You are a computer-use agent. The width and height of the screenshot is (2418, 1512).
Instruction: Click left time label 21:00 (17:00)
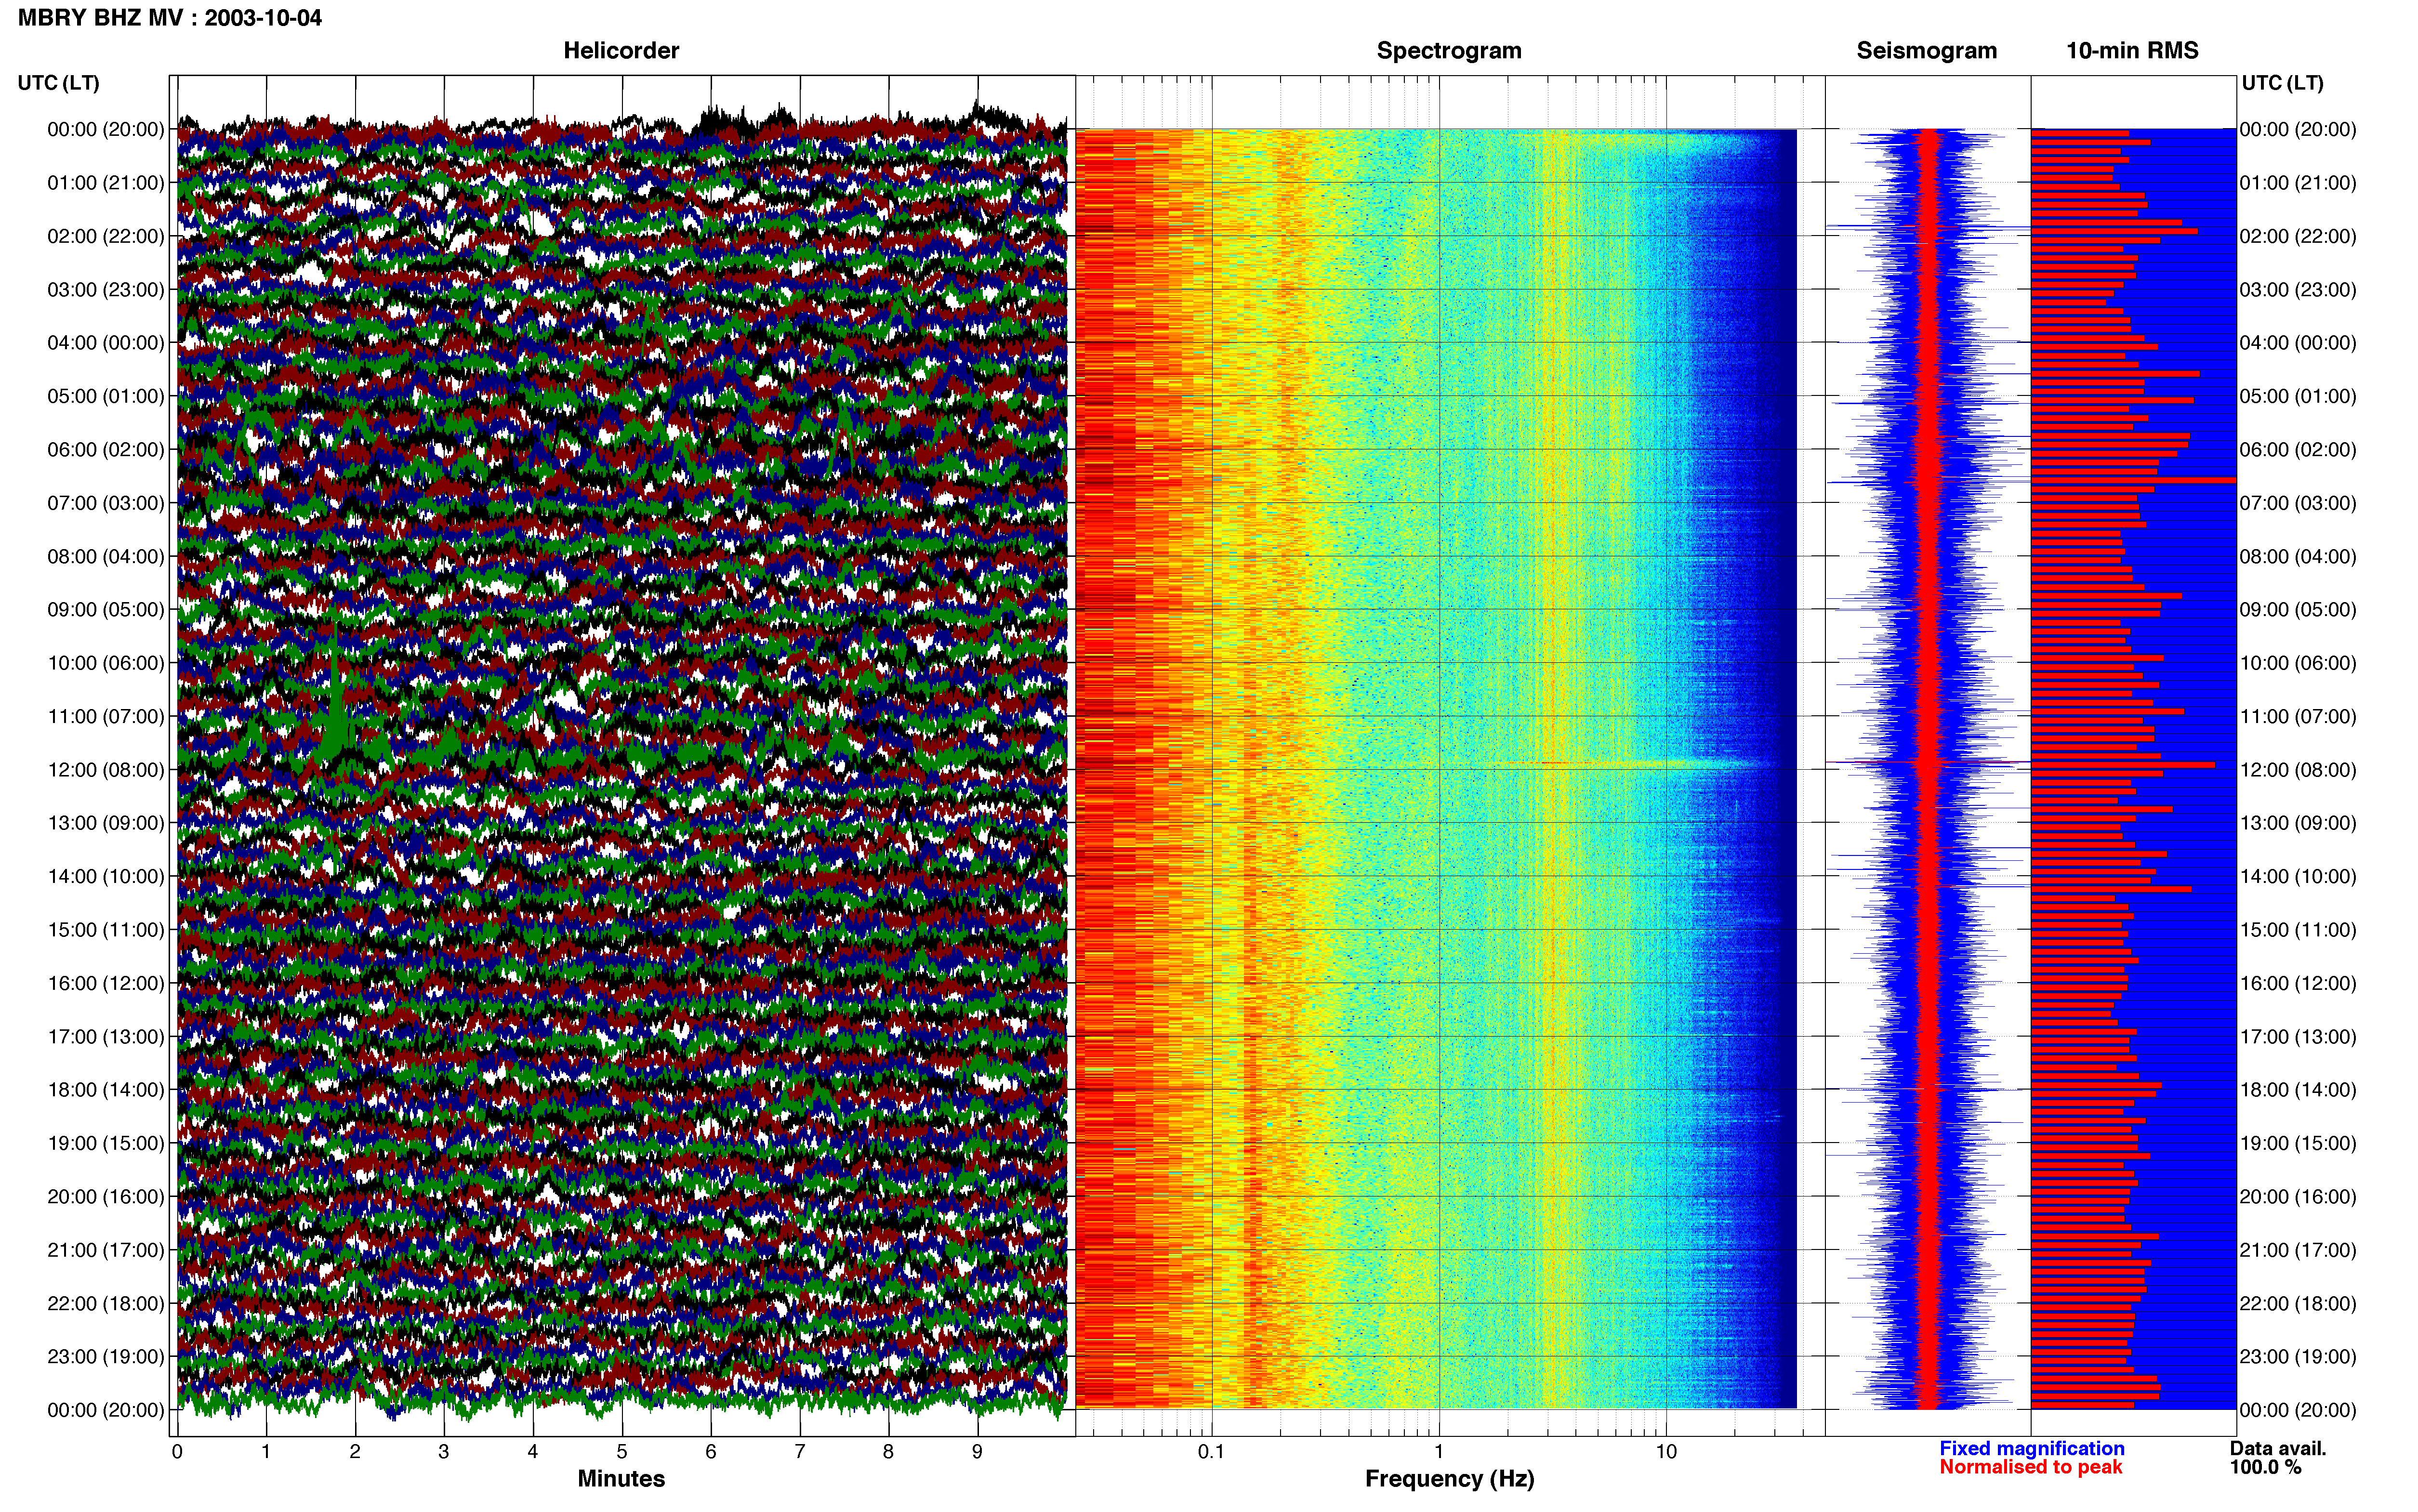106,1250
